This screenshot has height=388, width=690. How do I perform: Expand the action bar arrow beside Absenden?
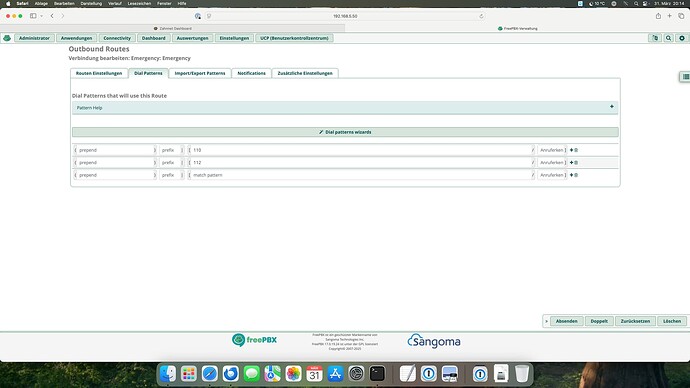[547, 321]
